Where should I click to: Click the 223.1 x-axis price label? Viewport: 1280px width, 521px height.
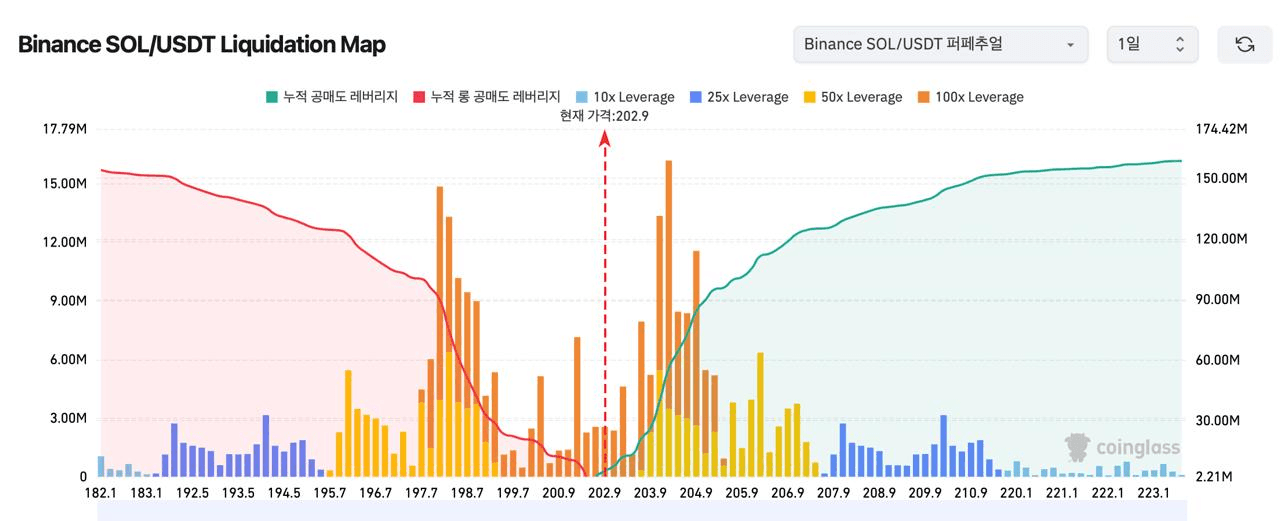(x=1154, y=493)
